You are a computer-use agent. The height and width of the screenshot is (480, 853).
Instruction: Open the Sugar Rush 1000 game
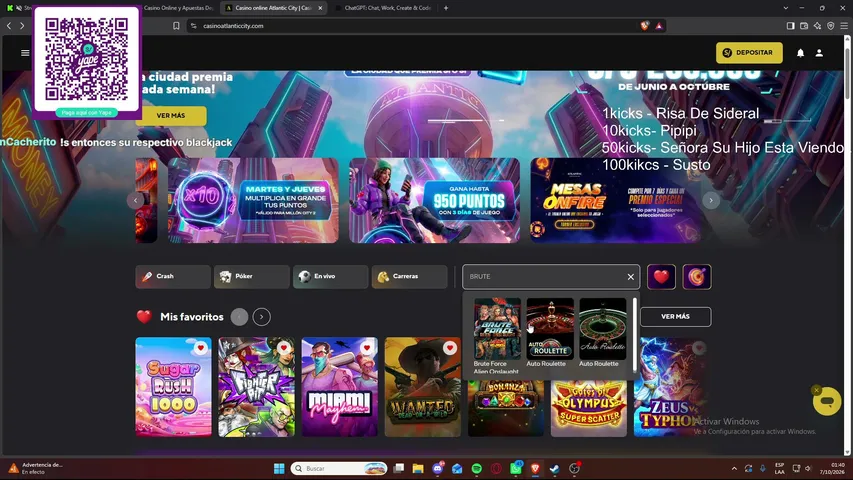tap(174, 387)
